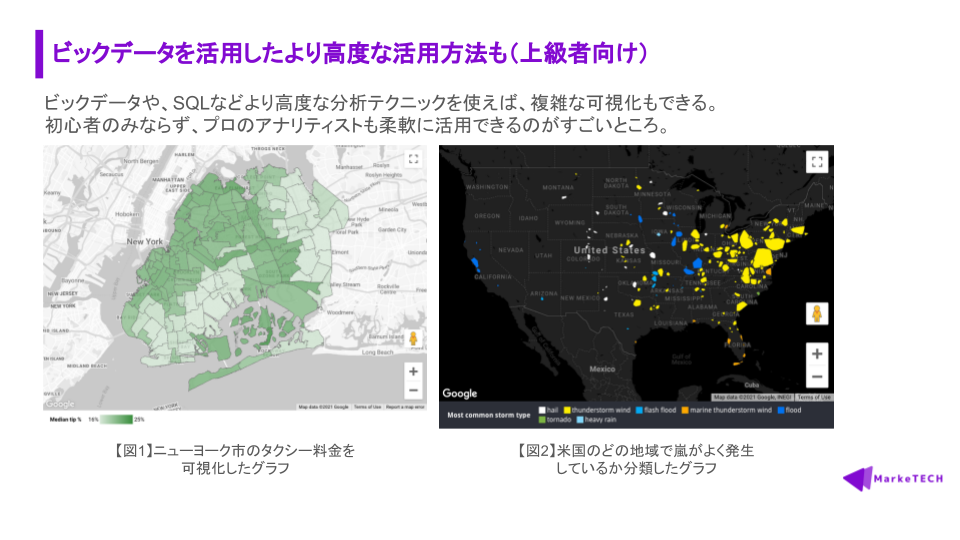This screenshot has width=960, height=540.
Task: Click the 'ARIZONA' state label
Action: pos(544,294)
